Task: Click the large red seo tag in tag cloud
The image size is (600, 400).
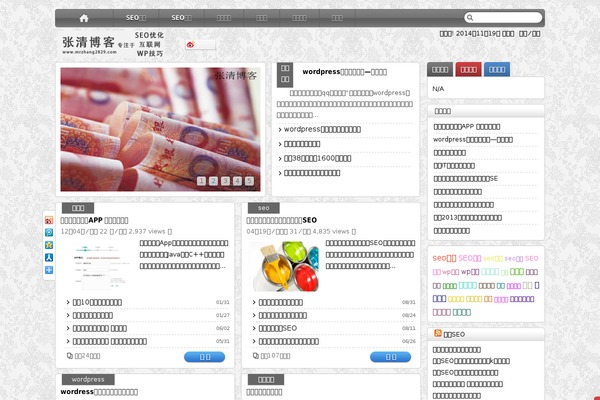Action: 444,258
